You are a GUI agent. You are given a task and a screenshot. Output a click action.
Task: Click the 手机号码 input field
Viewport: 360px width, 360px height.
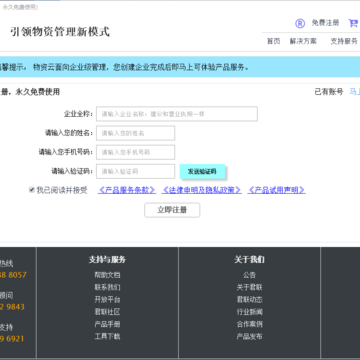pos(135,152)
